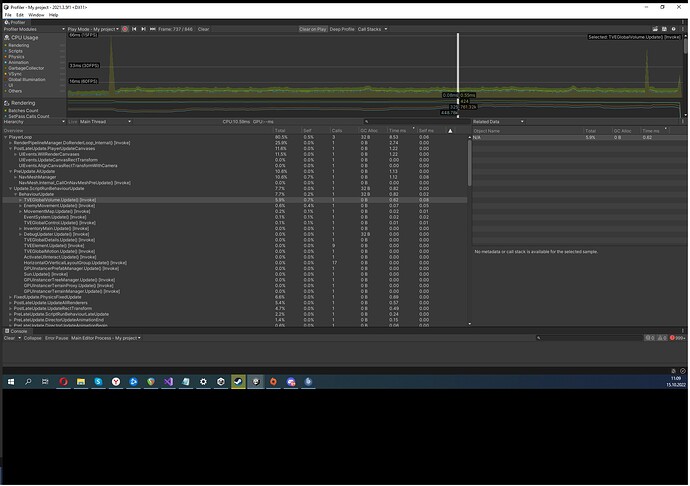Screen dimensions: 690x486
Task: Click the CPU Usage module icon
Action: (x=7, y=38)
